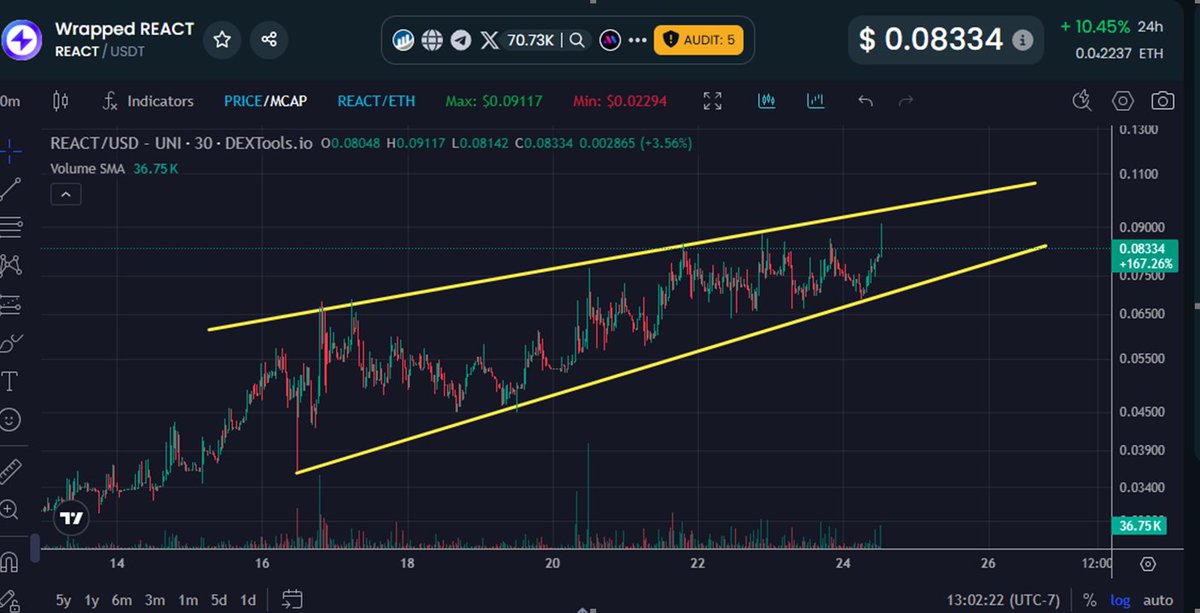Open the Indicators menu

148,101
